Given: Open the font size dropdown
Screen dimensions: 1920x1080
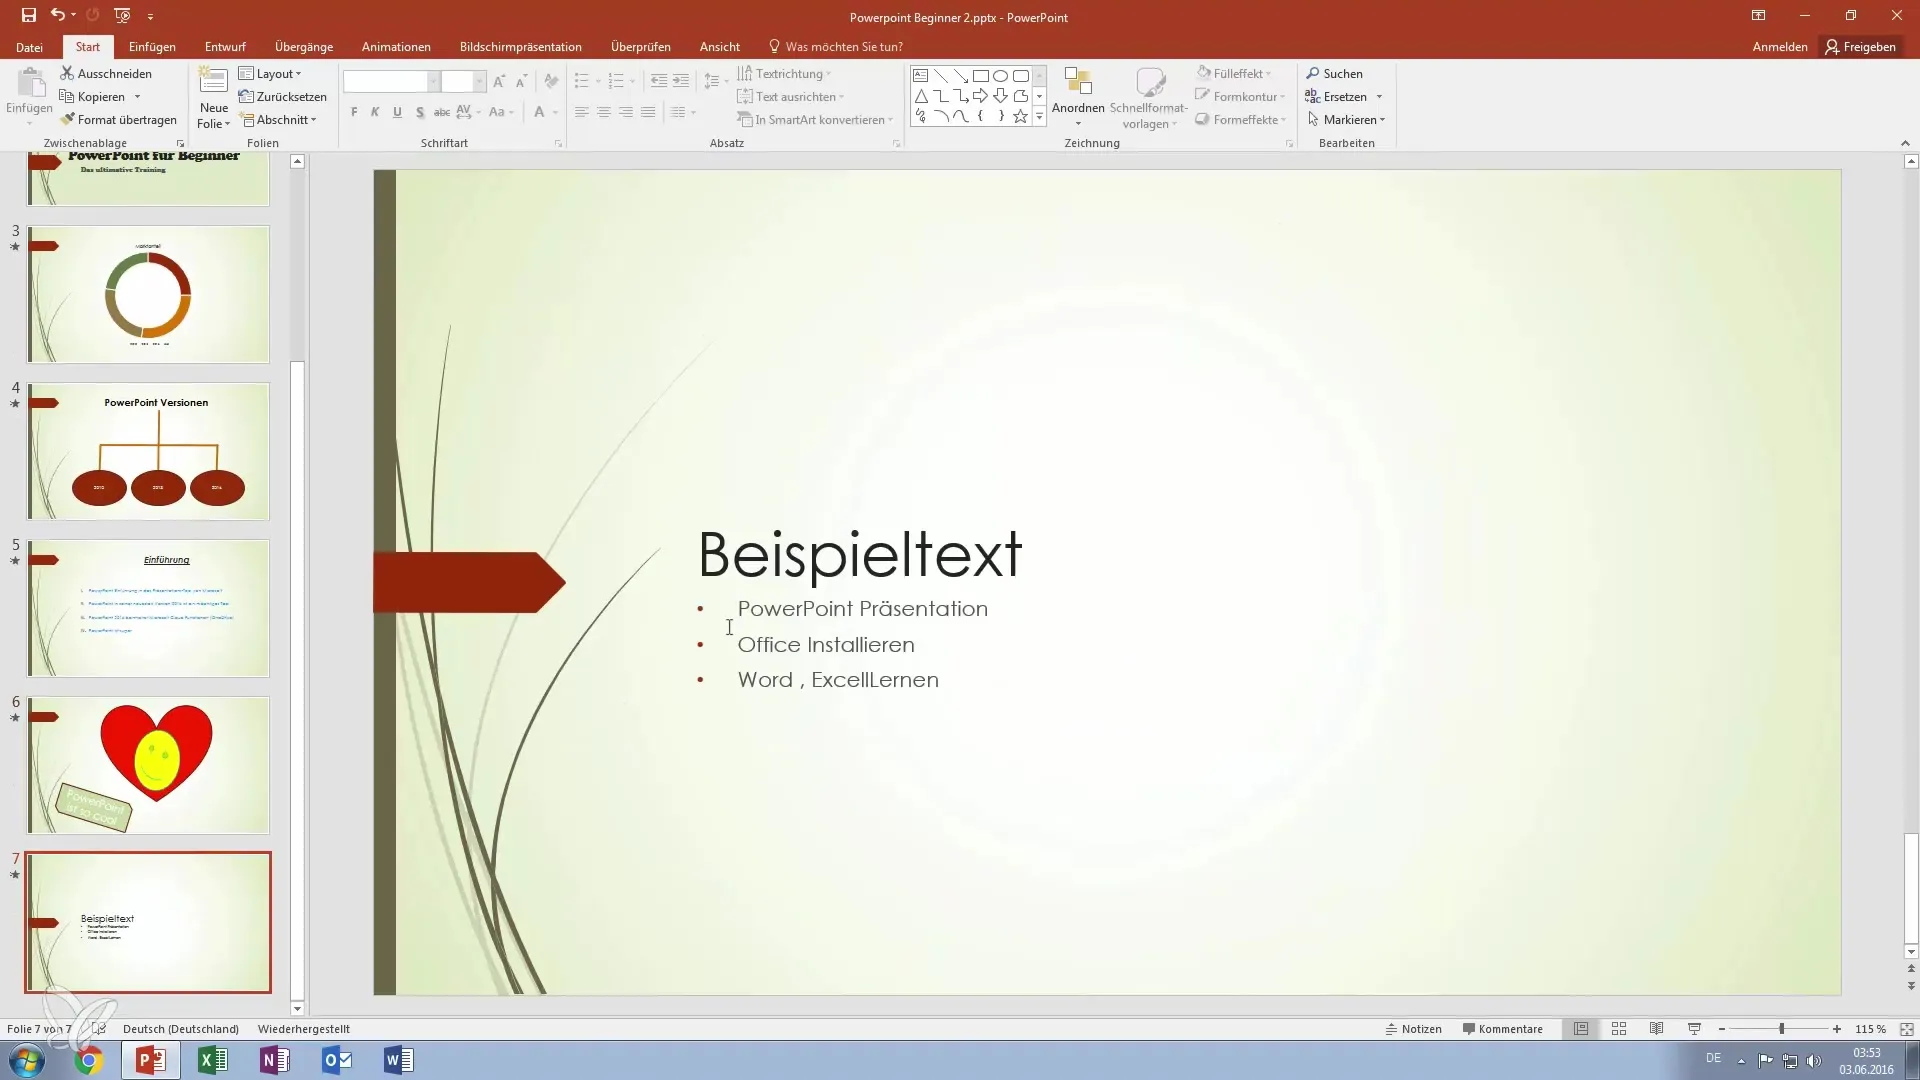Looking at the screenshot, I should coord(479,82).
